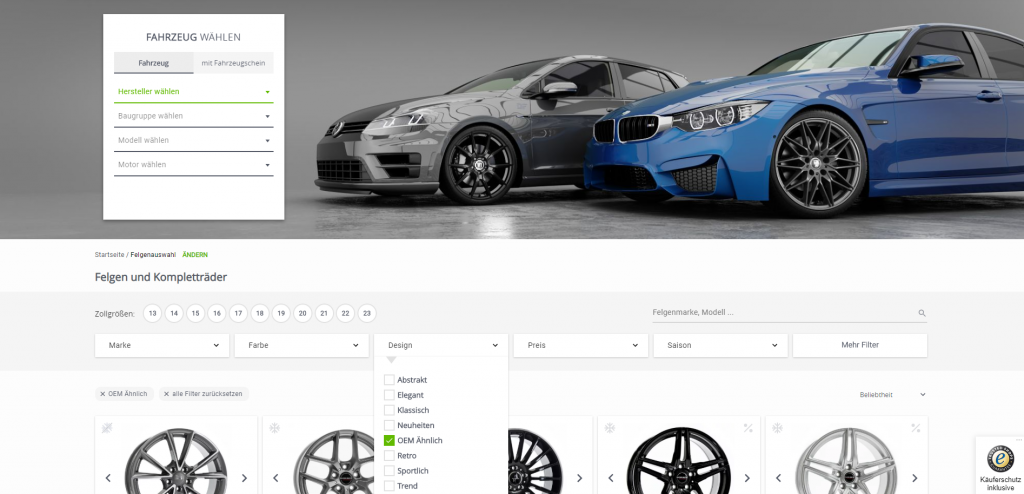Image resolution: width=1024 pixels, height=494 pixels.
Task: Show next image of first wheel card
Action: pos(244,478)
